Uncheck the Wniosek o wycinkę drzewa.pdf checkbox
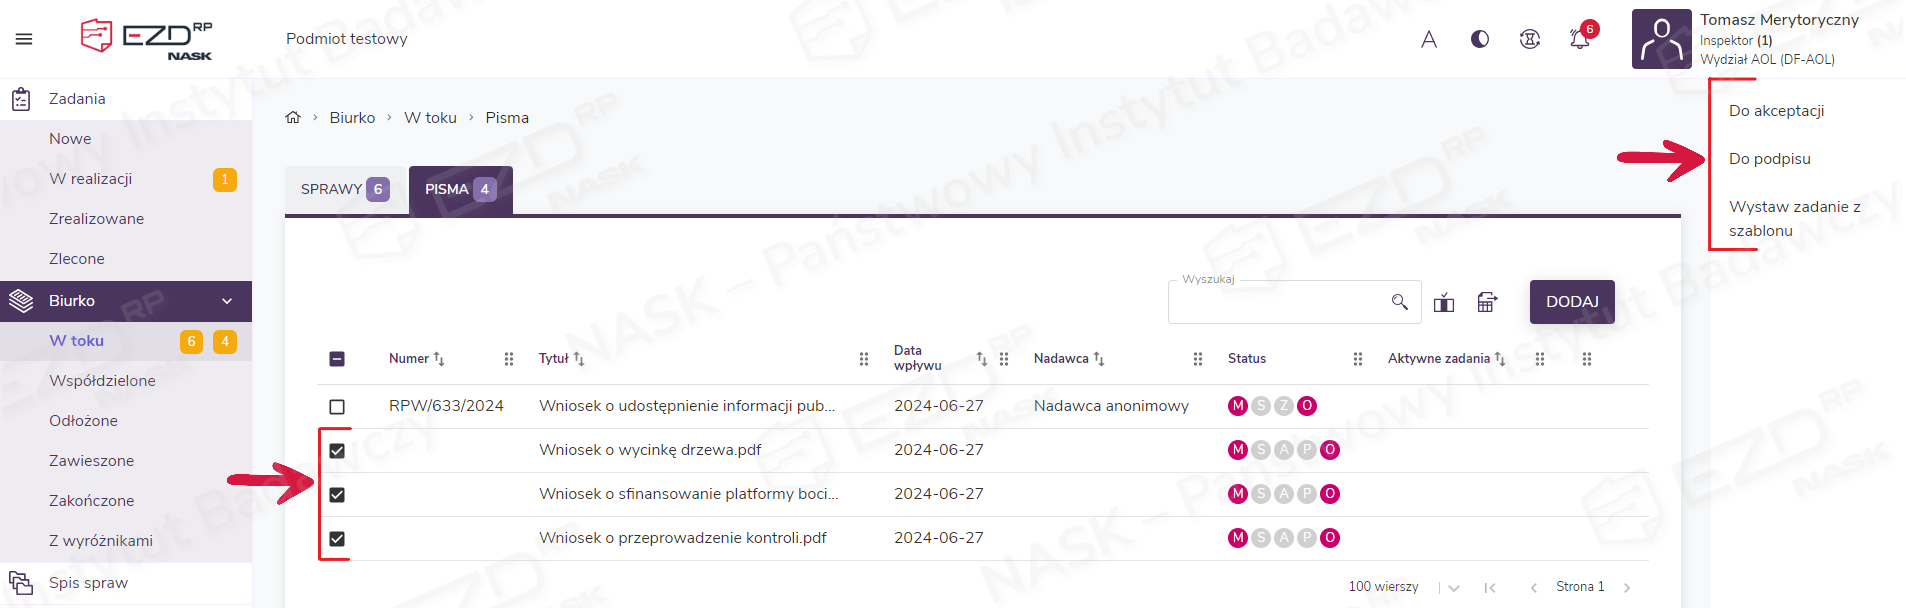This screenshot has width=1906, height=608. (x=337, y=451)
